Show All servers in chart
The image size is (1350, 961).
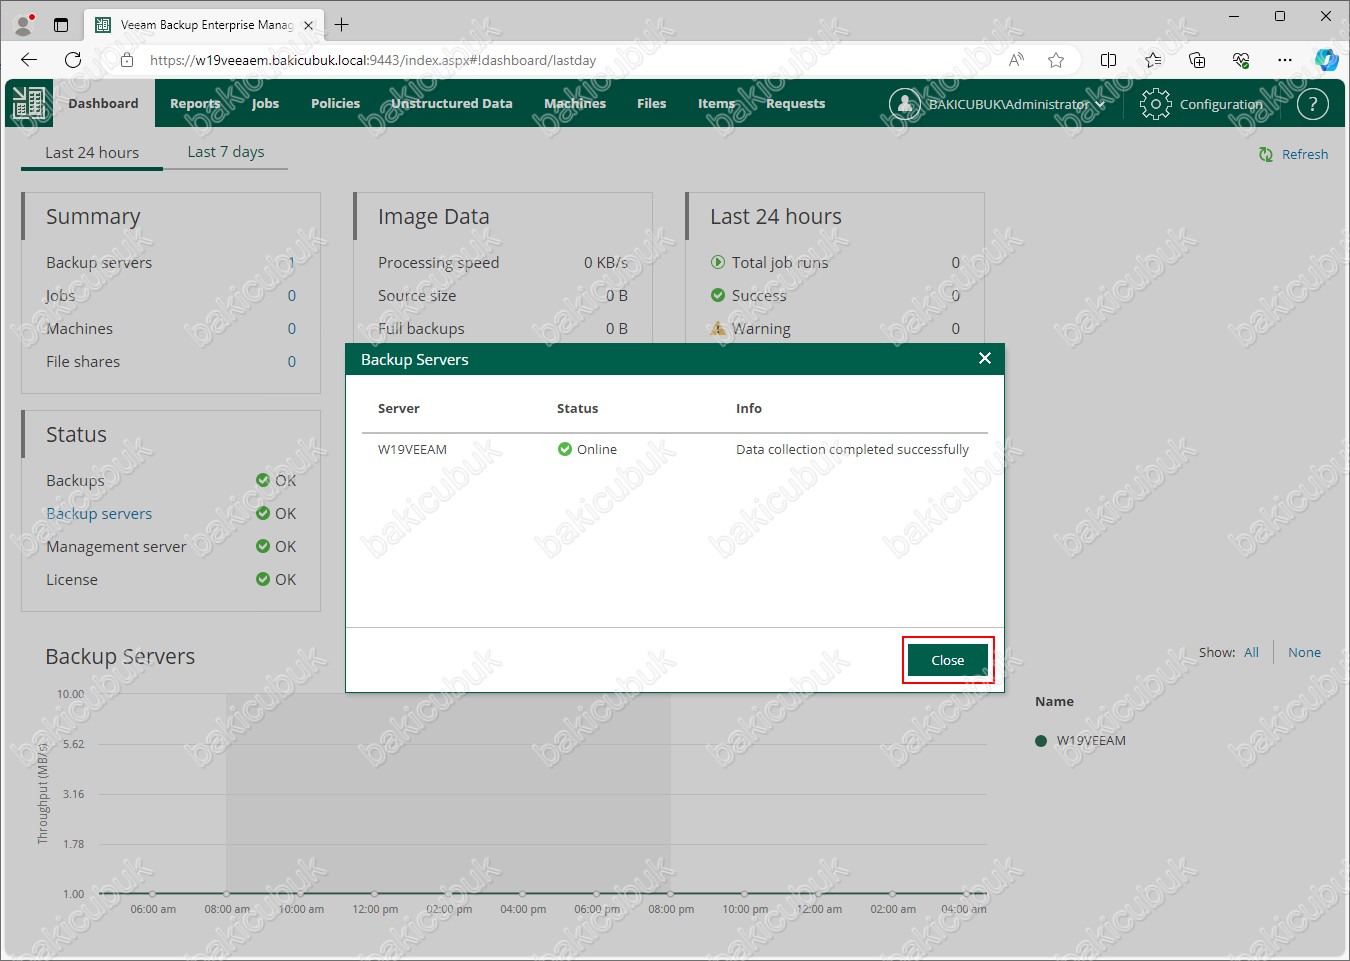[1251, 652]
